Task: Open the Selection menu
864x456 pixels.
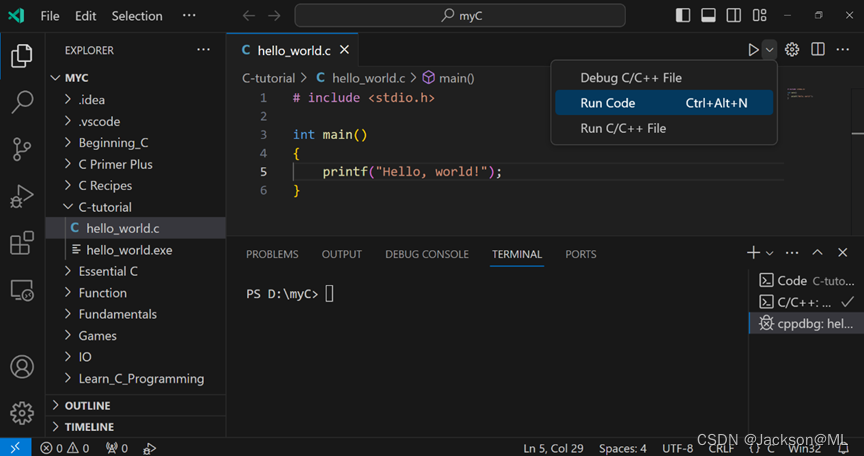Action: coord(137,16)
